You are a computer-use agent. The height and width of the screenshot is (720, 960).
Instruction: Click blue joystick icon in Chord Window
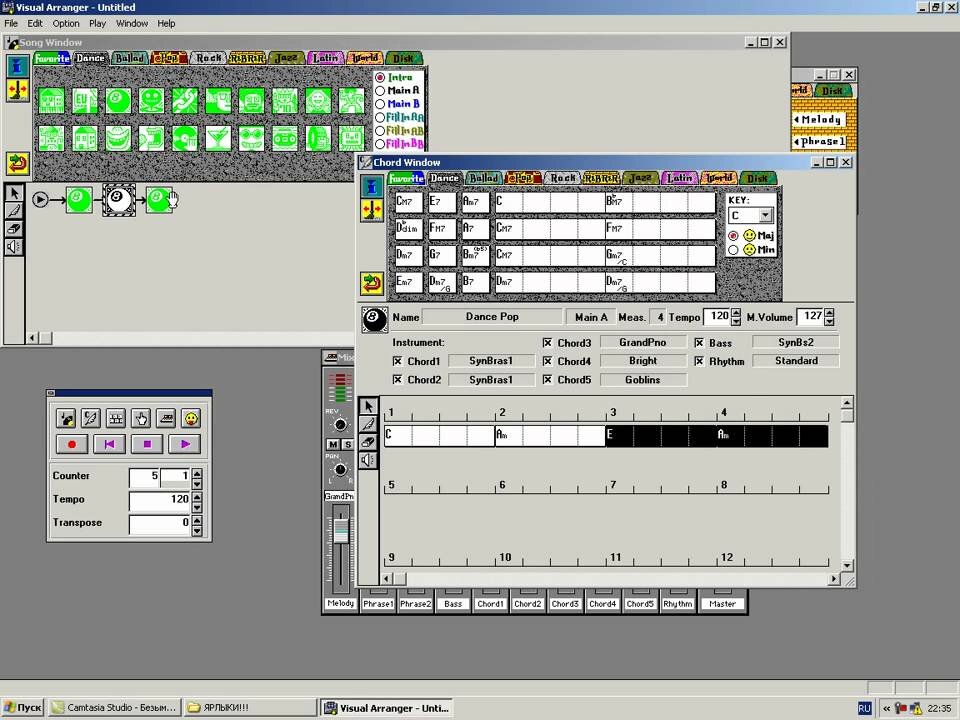click(372, 186)
